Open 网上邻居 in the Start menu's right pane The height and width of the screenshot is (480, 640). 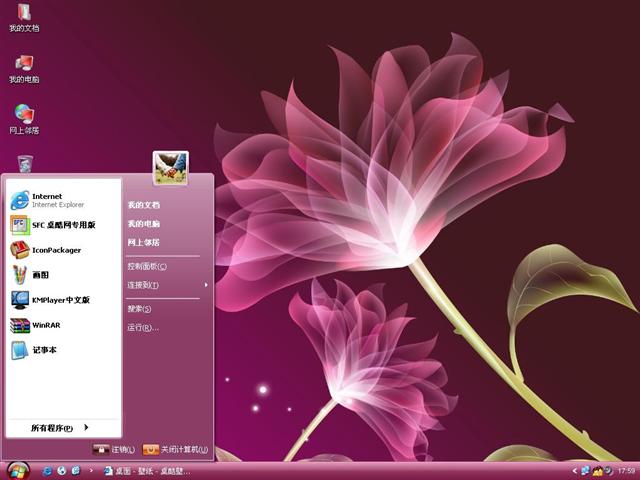[144, 242]
